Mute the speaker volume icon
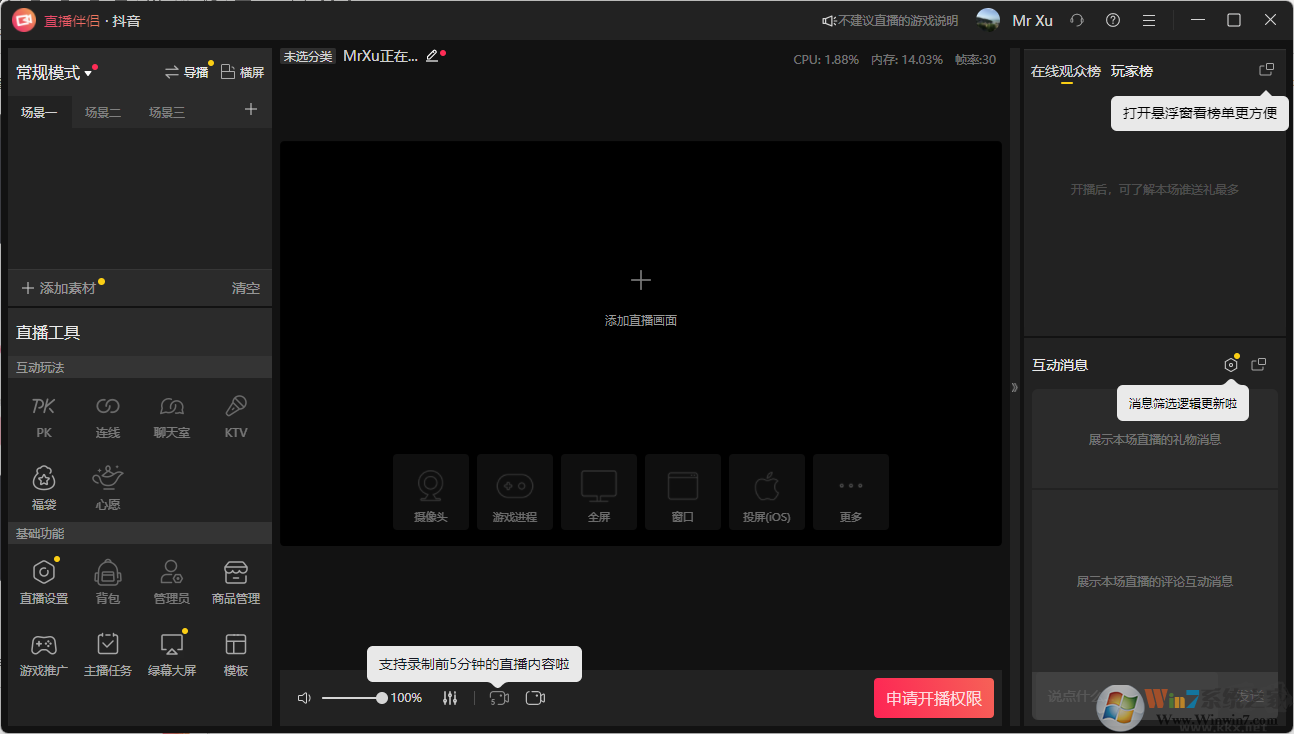Viewport: 1294px width, 734px height. [x=305, y=698]
